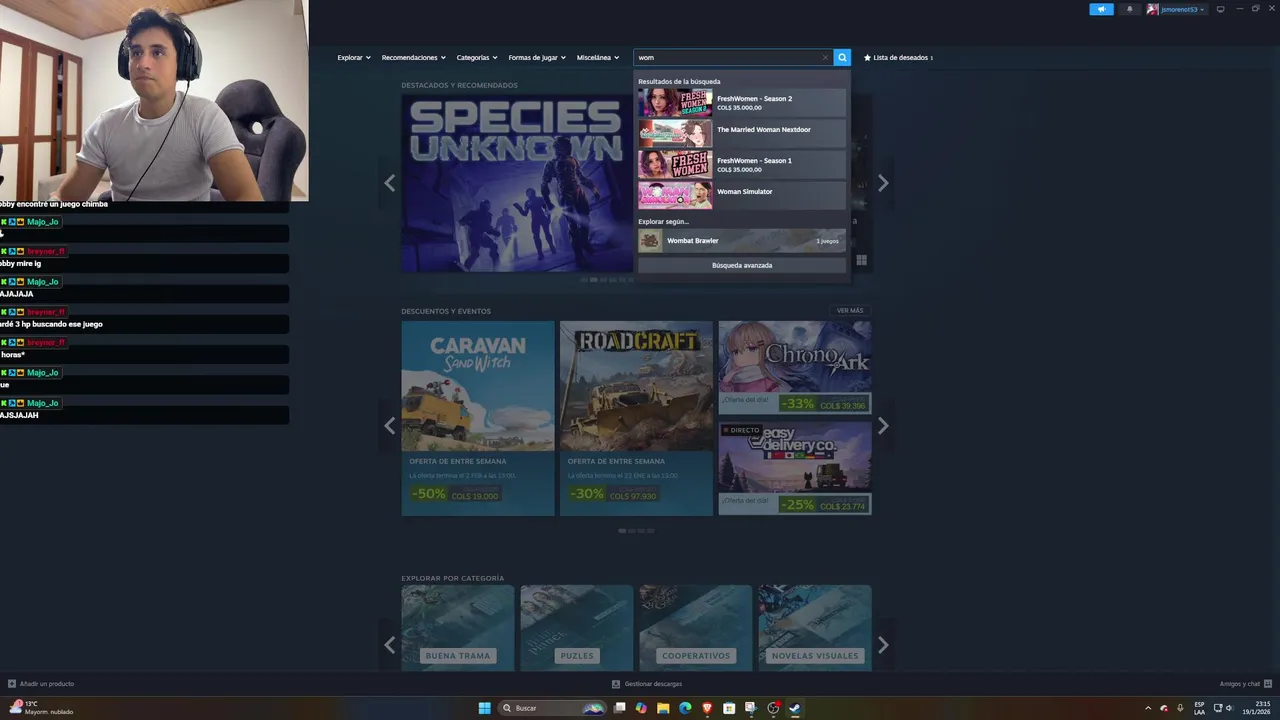This screenshot has height=720, width=1280.
Task: Click the Búsqueda avanzada button
Action: pos(742,265)
